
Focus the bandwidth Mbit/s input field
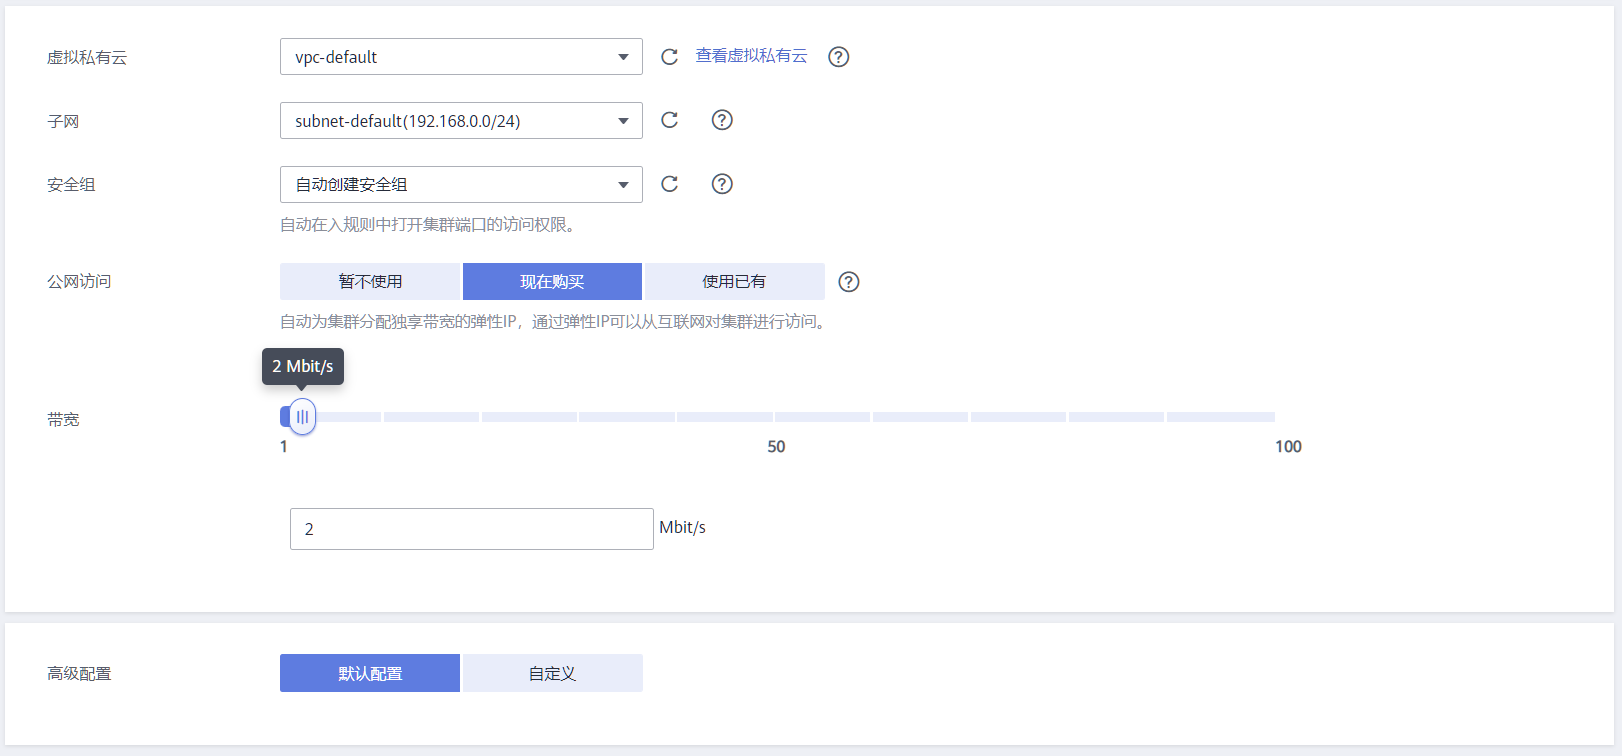[471, 529]
